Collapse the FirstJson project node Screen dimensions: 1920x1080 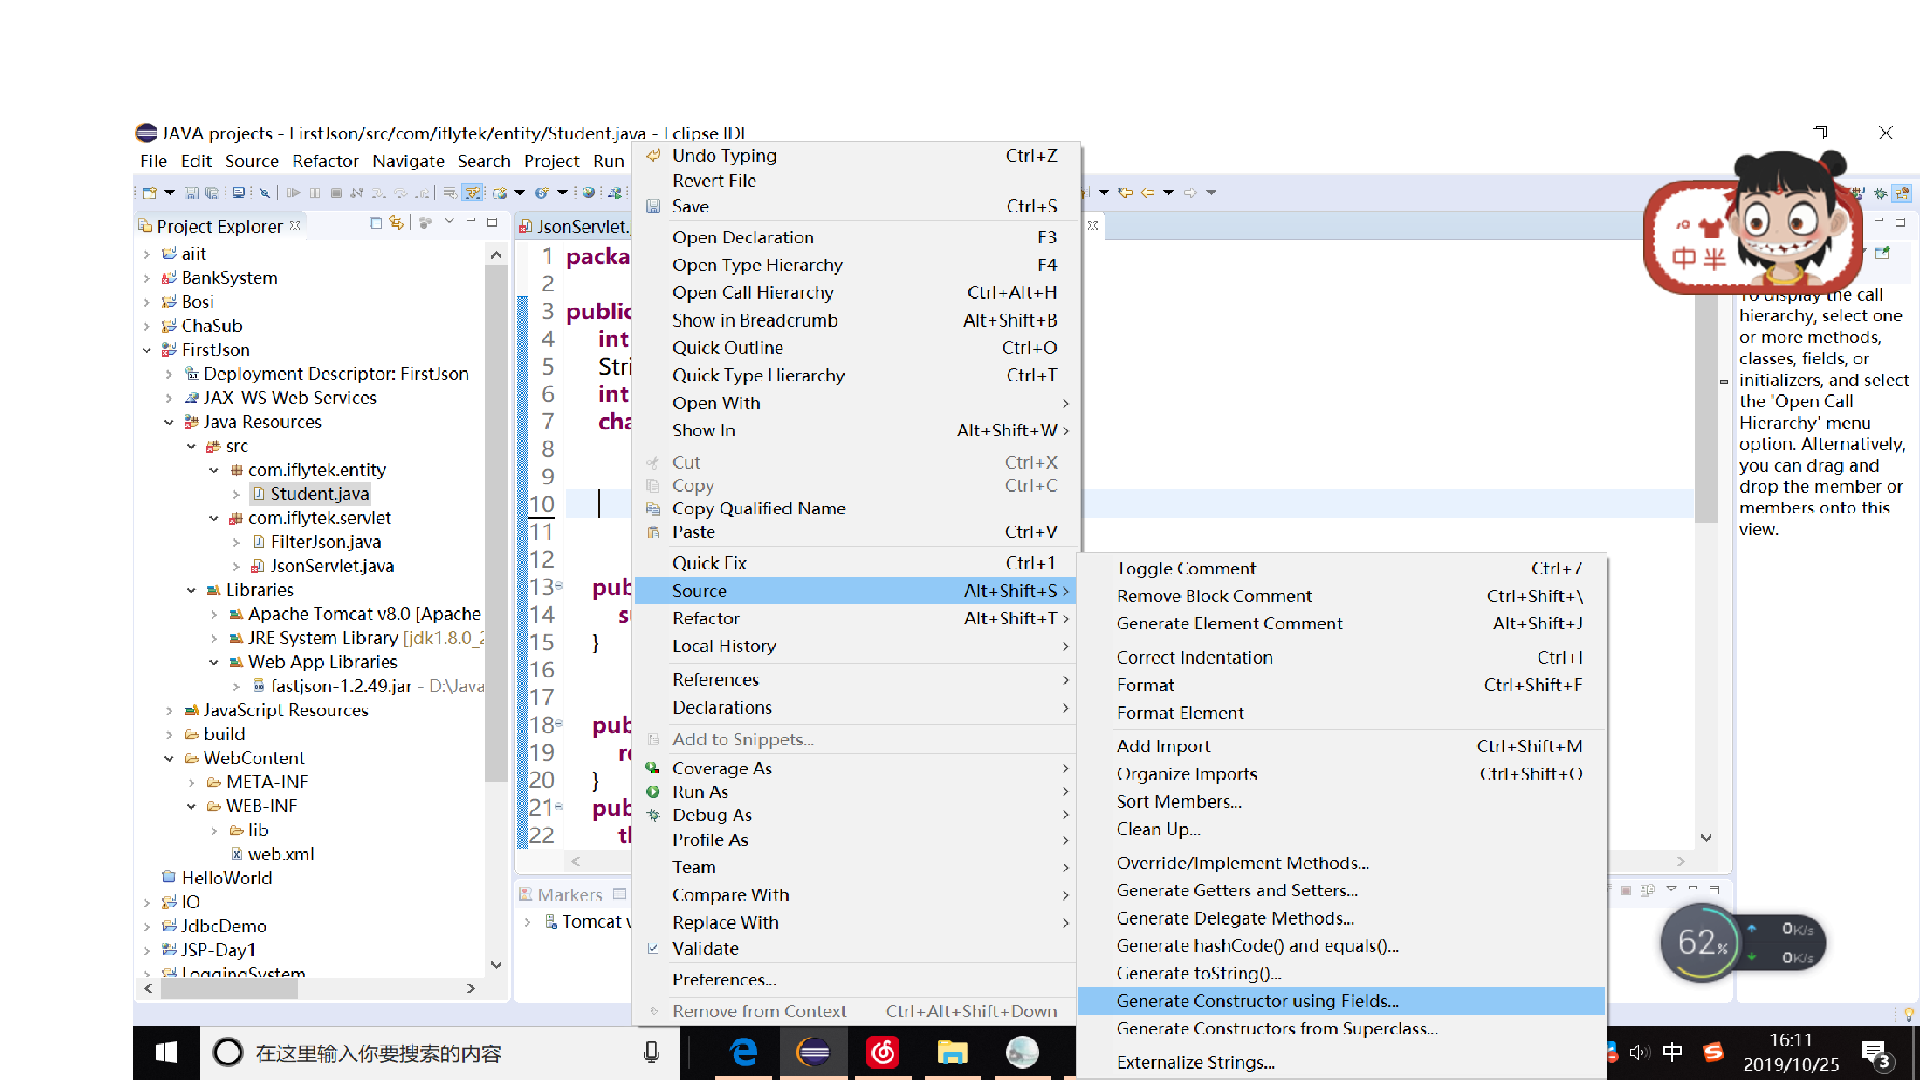[147, 350]
